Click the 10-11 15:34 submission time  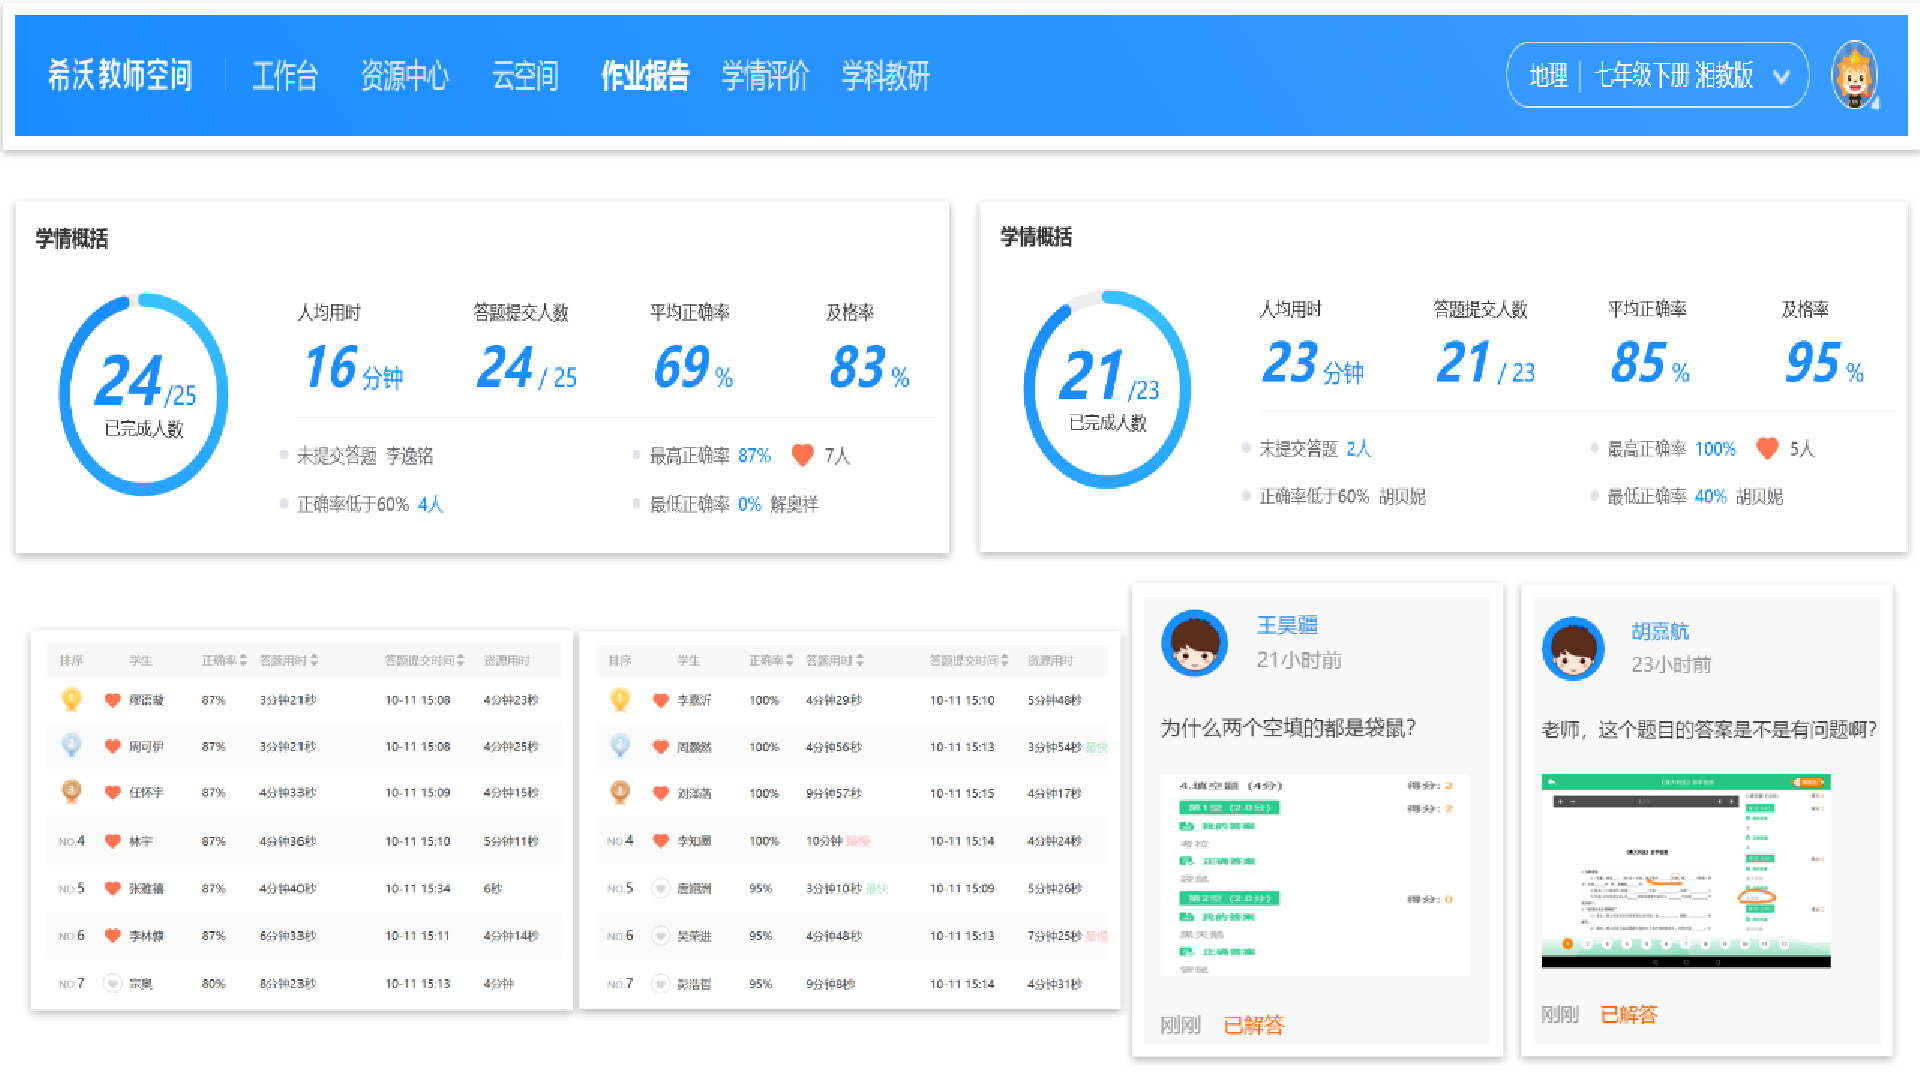coord(418,888)
